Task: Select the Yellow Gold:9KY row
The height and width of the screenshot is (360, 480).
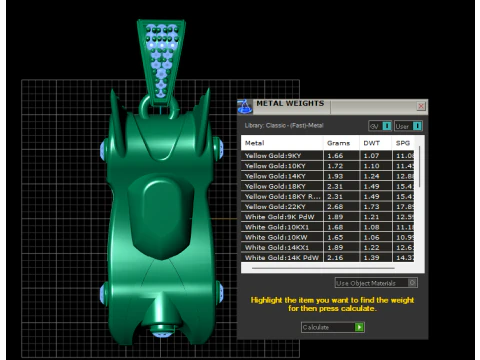Action: (327, 156)
